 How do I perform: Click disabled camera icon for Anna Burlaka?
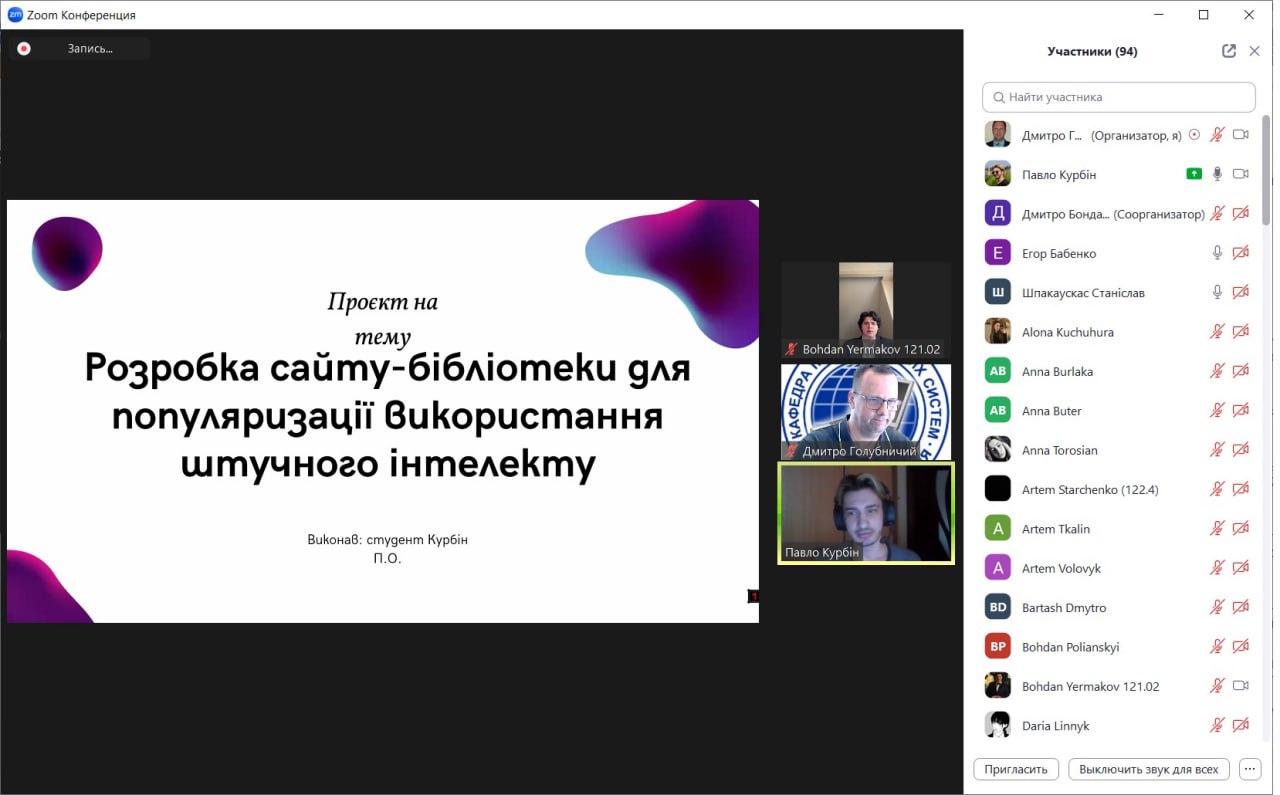point(1241,371)
